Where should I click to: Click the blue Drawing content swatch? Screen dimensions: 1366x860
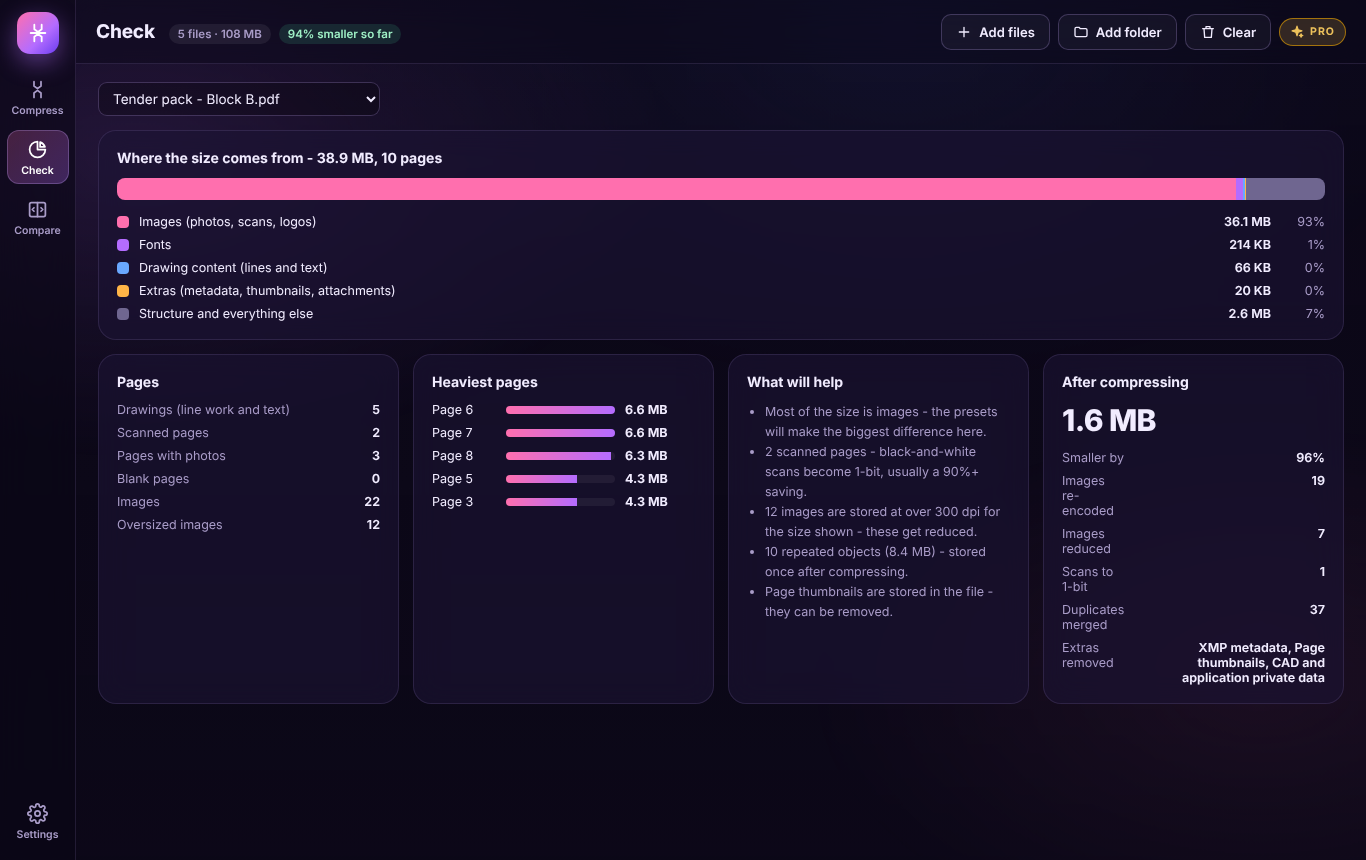click(x=123, y=268)
